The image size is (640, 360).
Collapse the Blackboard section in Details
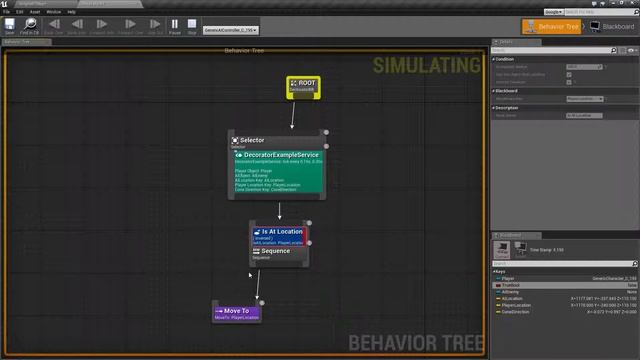coord(493,91)
